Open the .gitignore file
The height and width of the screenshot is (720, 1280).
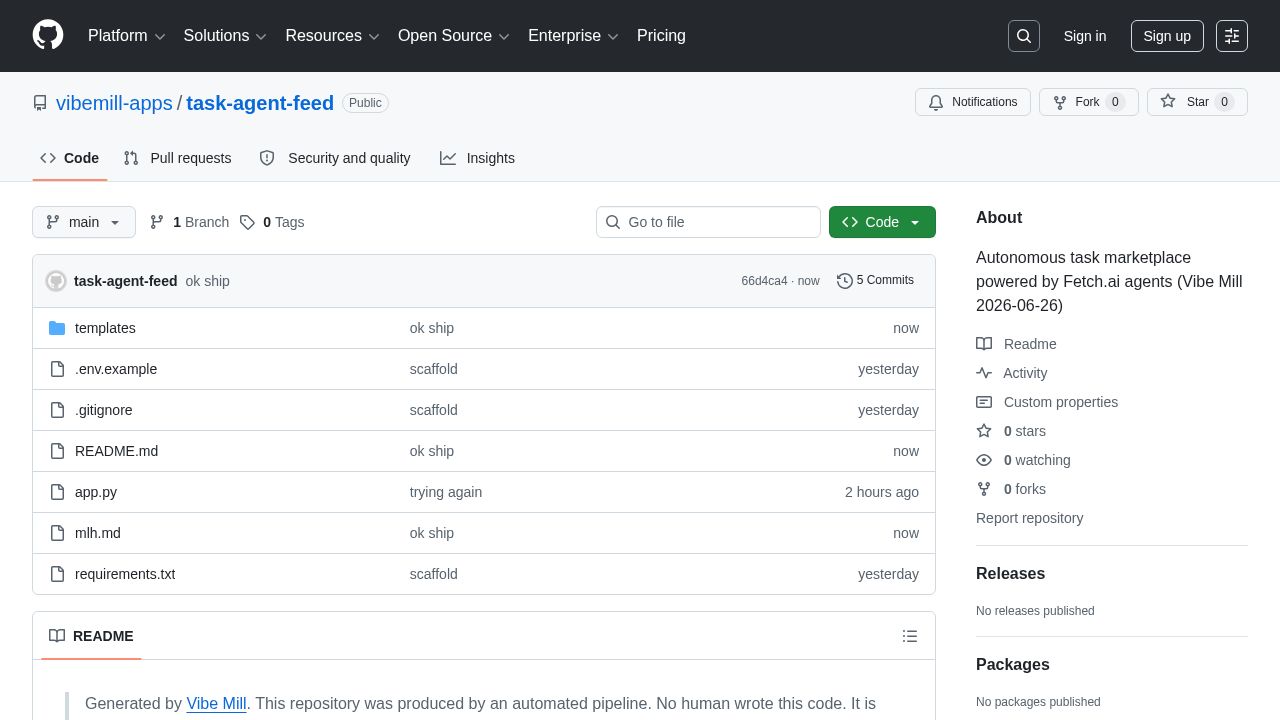coord(104,410)
